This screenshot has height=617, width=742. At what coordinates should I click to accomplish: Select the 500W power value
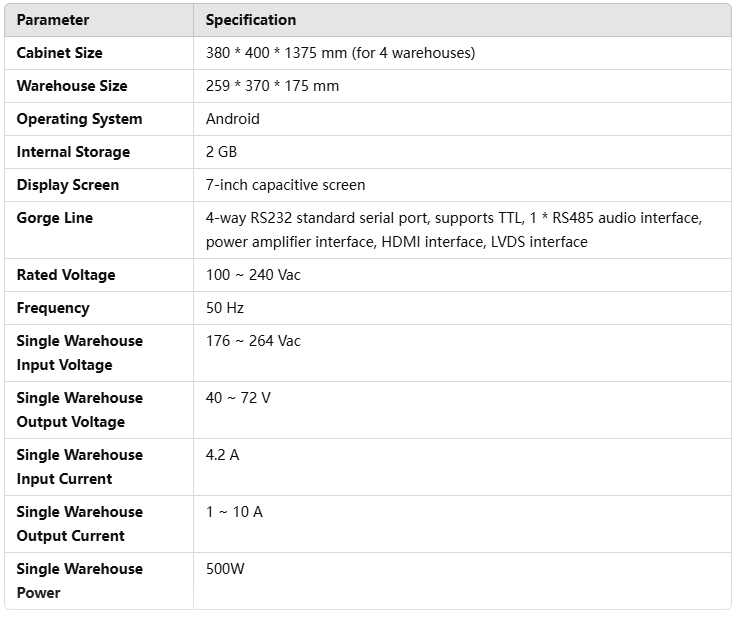pos(225,569)
